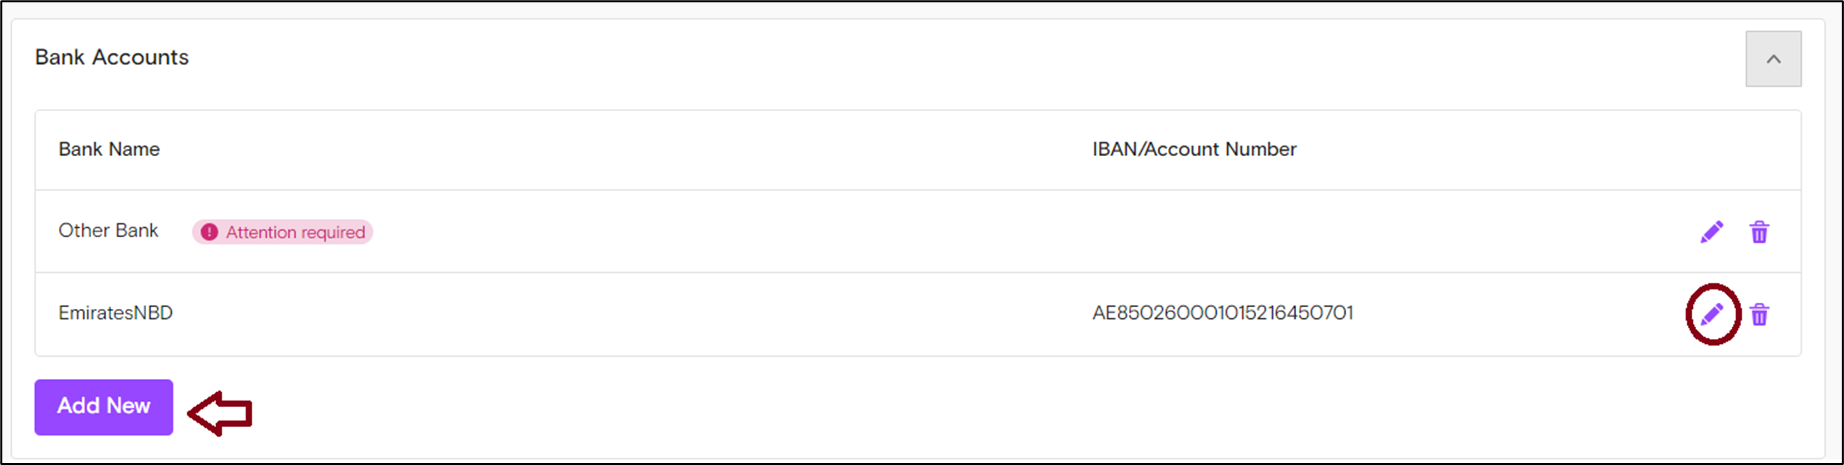Collapse the Bank Accounts section
This screenshot has width=1844, height=465.
1773,59
